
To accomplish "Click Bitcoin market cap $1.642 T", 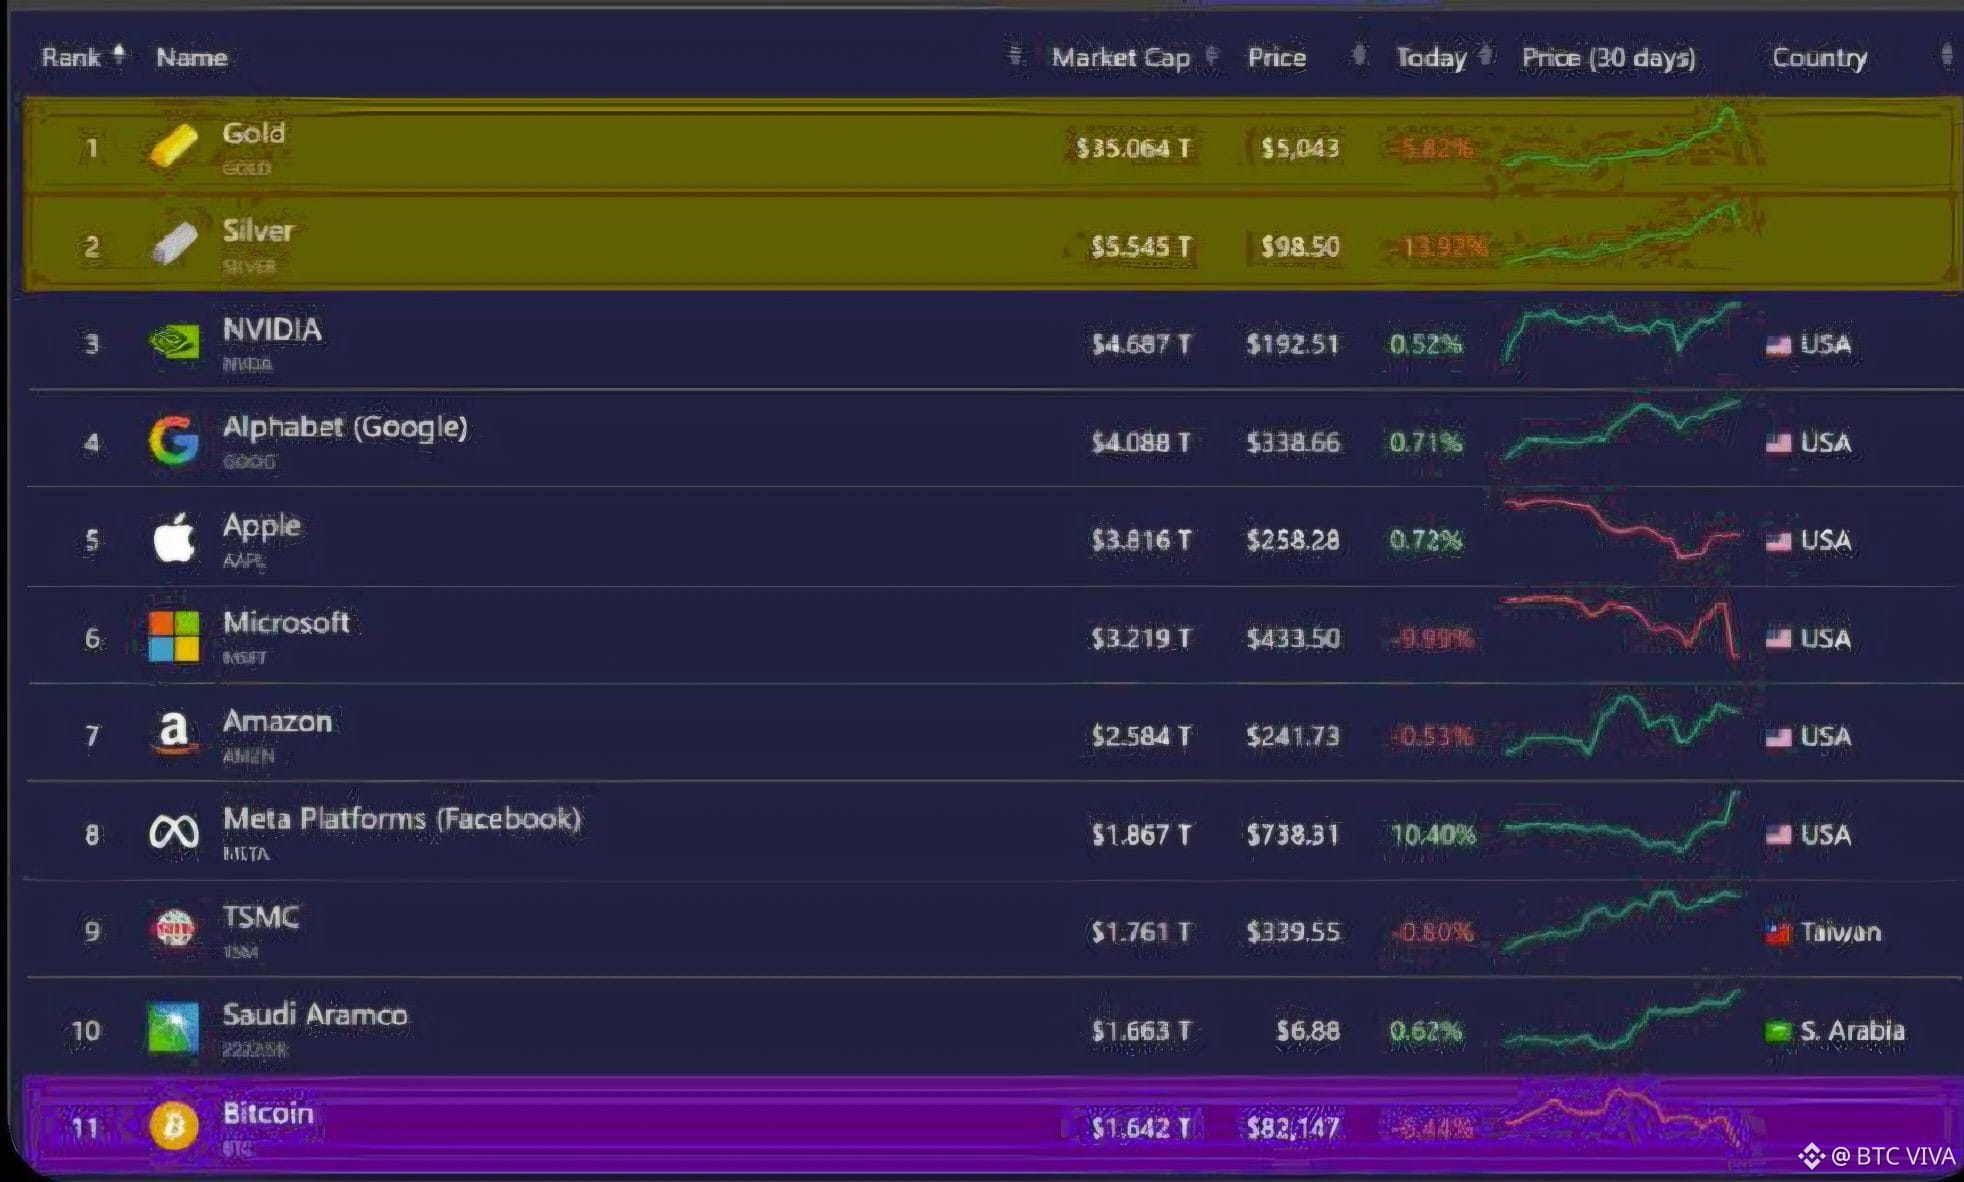I will [1141, 1129].
